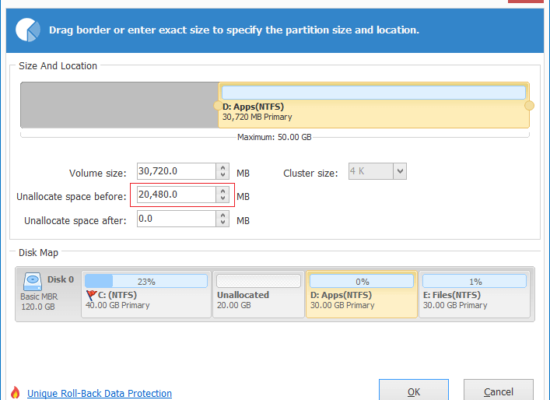Open the Cluster size dropdown

400,172
